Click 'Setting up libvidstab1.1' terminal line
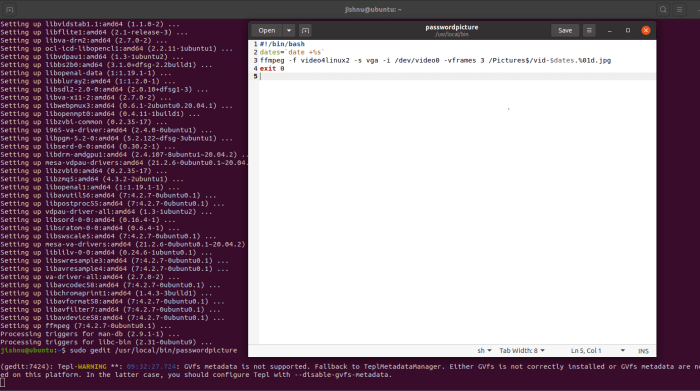Image resolution: width=700 pixels, height=391 pixels. [90, 24]
